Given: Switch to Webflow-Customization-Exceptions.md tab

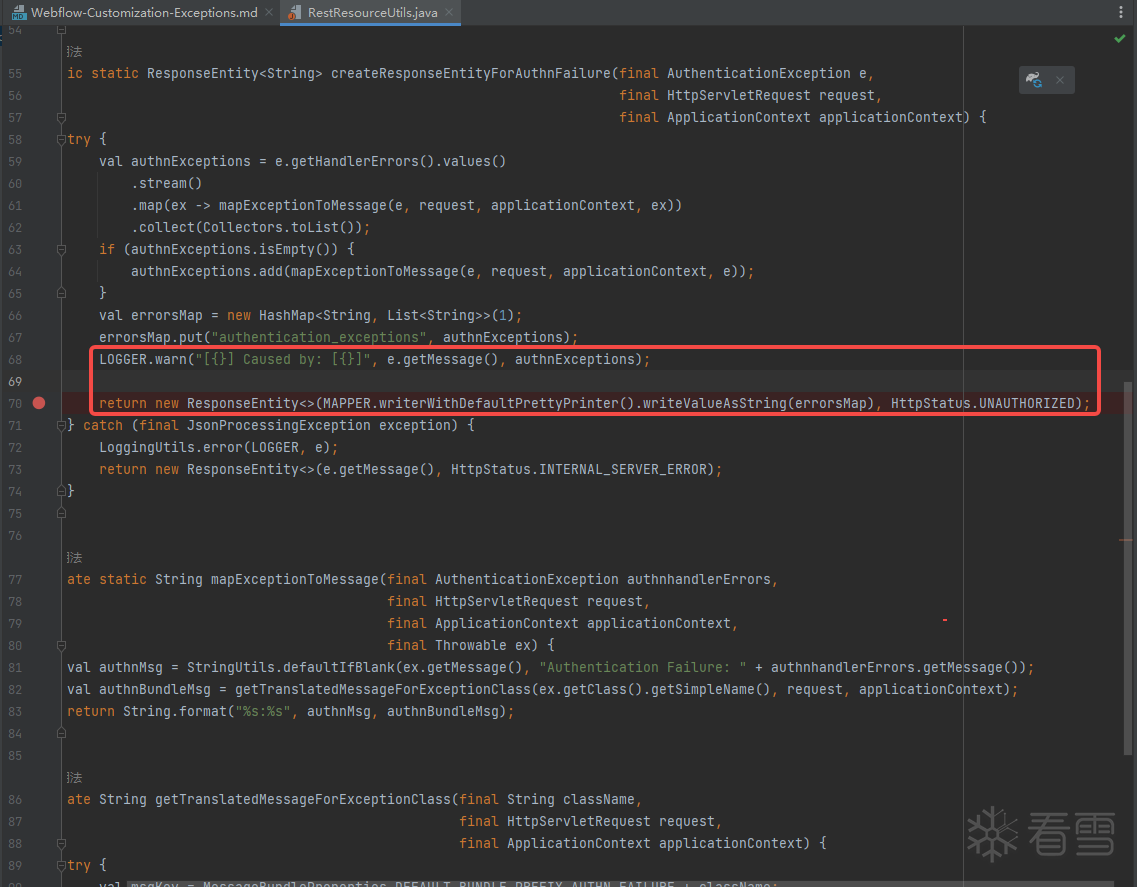Looking at the screenshot, I should pyautogui.click(x=144, y=12).
